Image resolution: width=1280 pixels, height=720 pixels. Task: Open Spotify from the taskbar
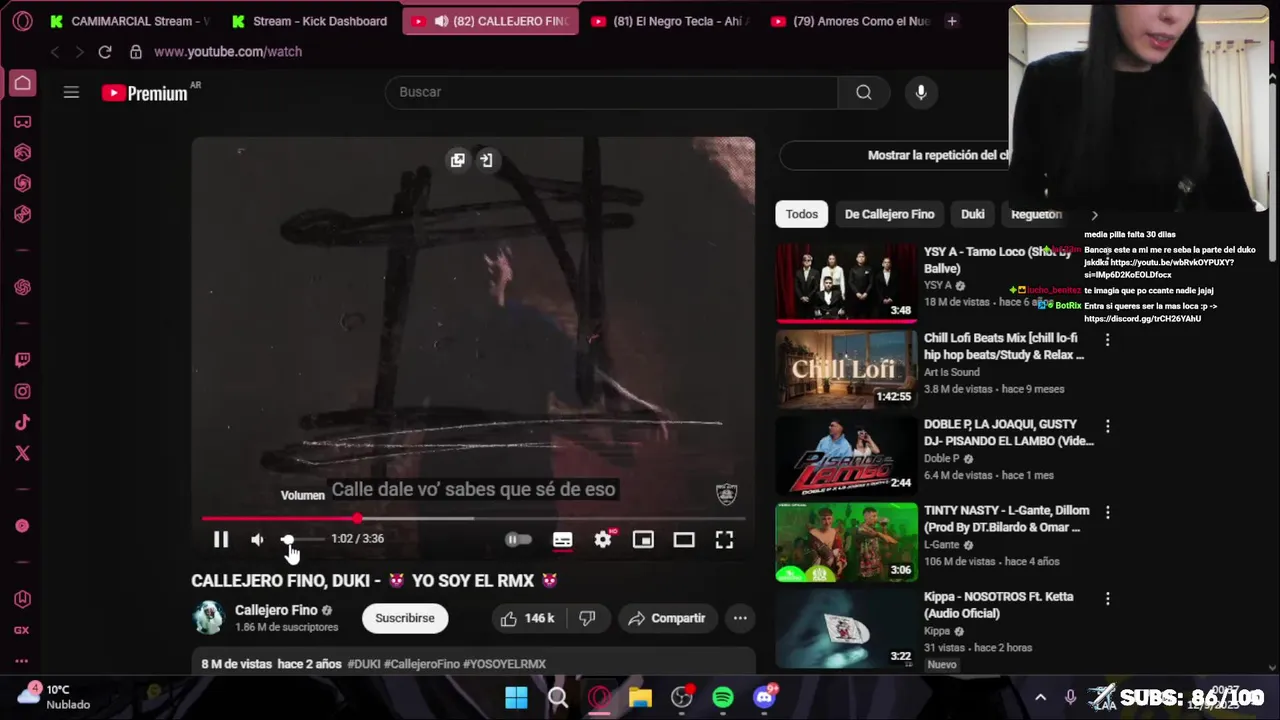(723, 697)
